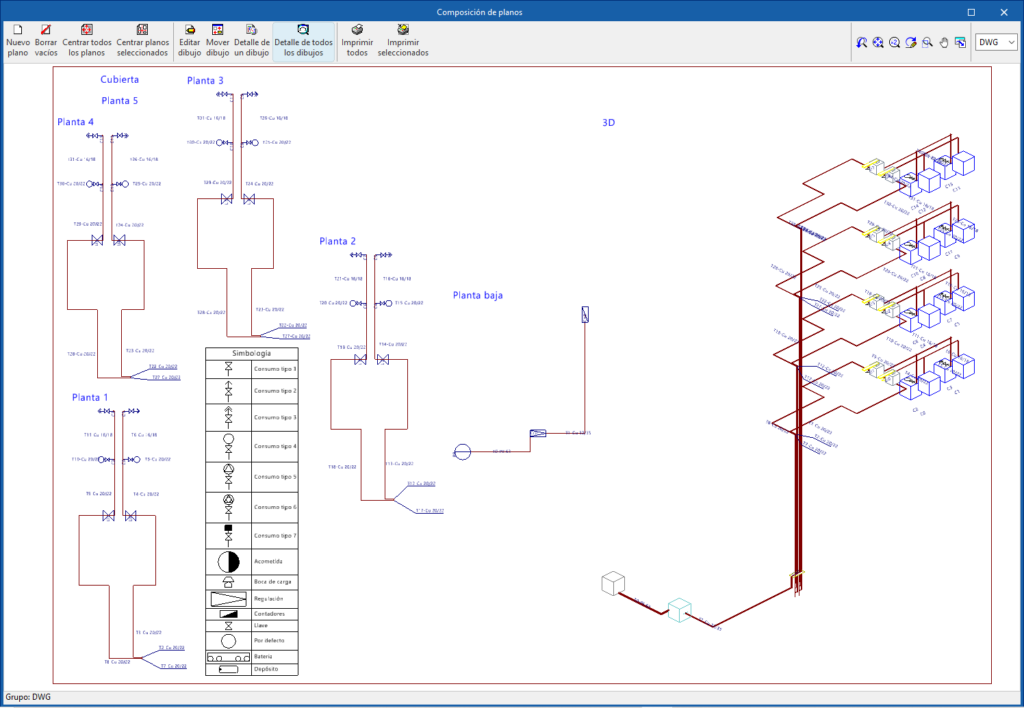Print all sheets with Imprimir todos

[357, 41]
